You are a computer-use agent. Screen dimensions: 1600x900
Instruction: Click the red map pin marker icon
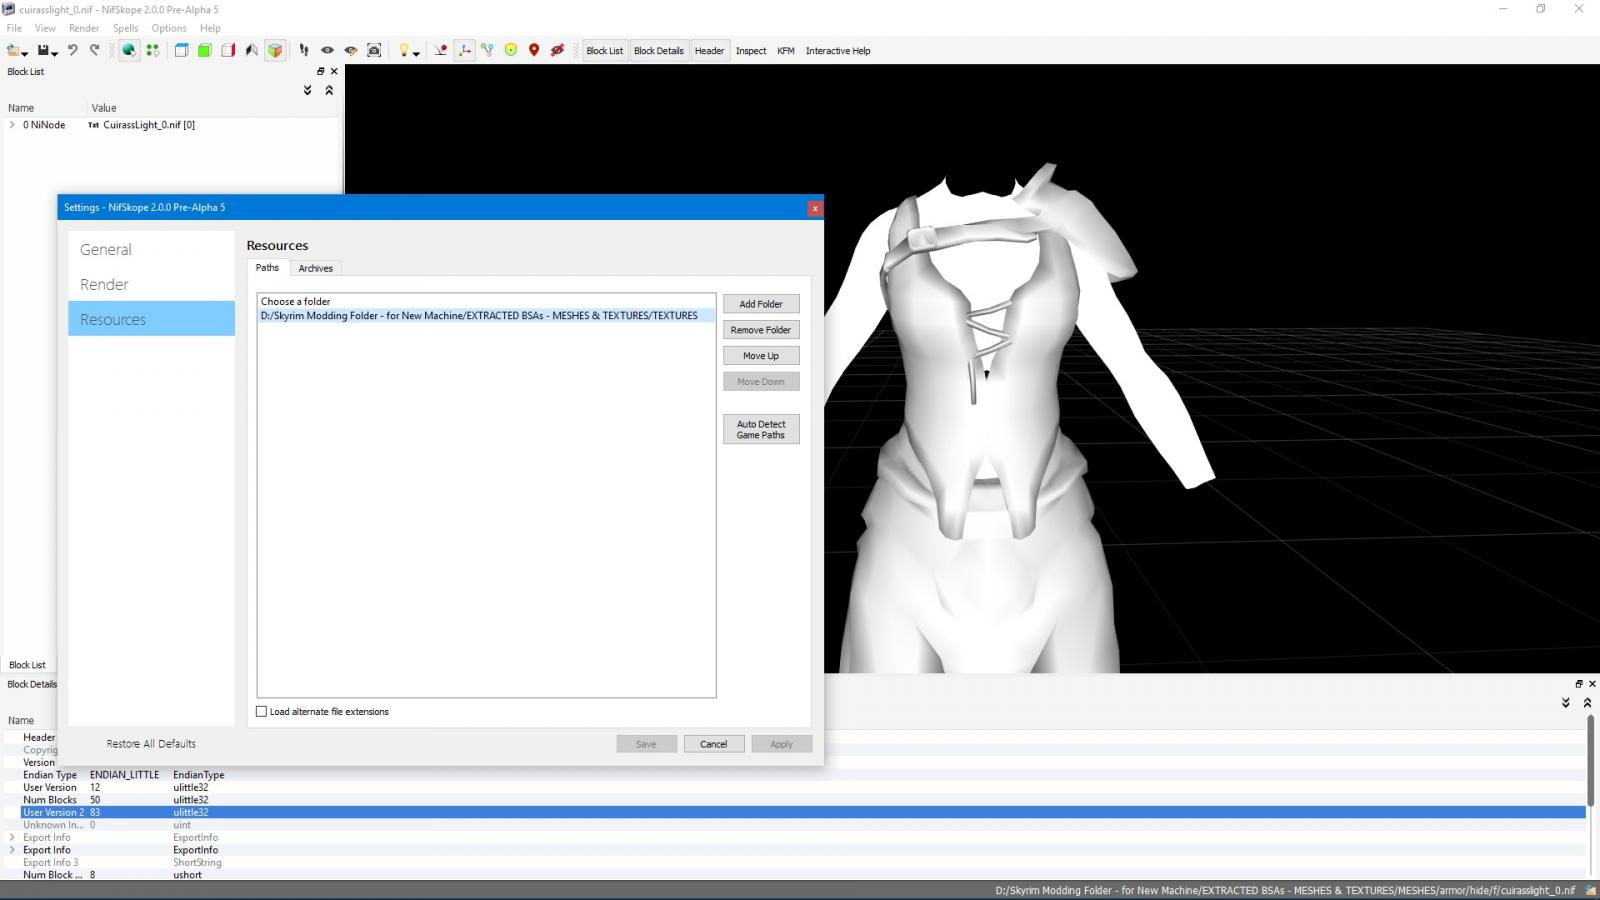534,50
